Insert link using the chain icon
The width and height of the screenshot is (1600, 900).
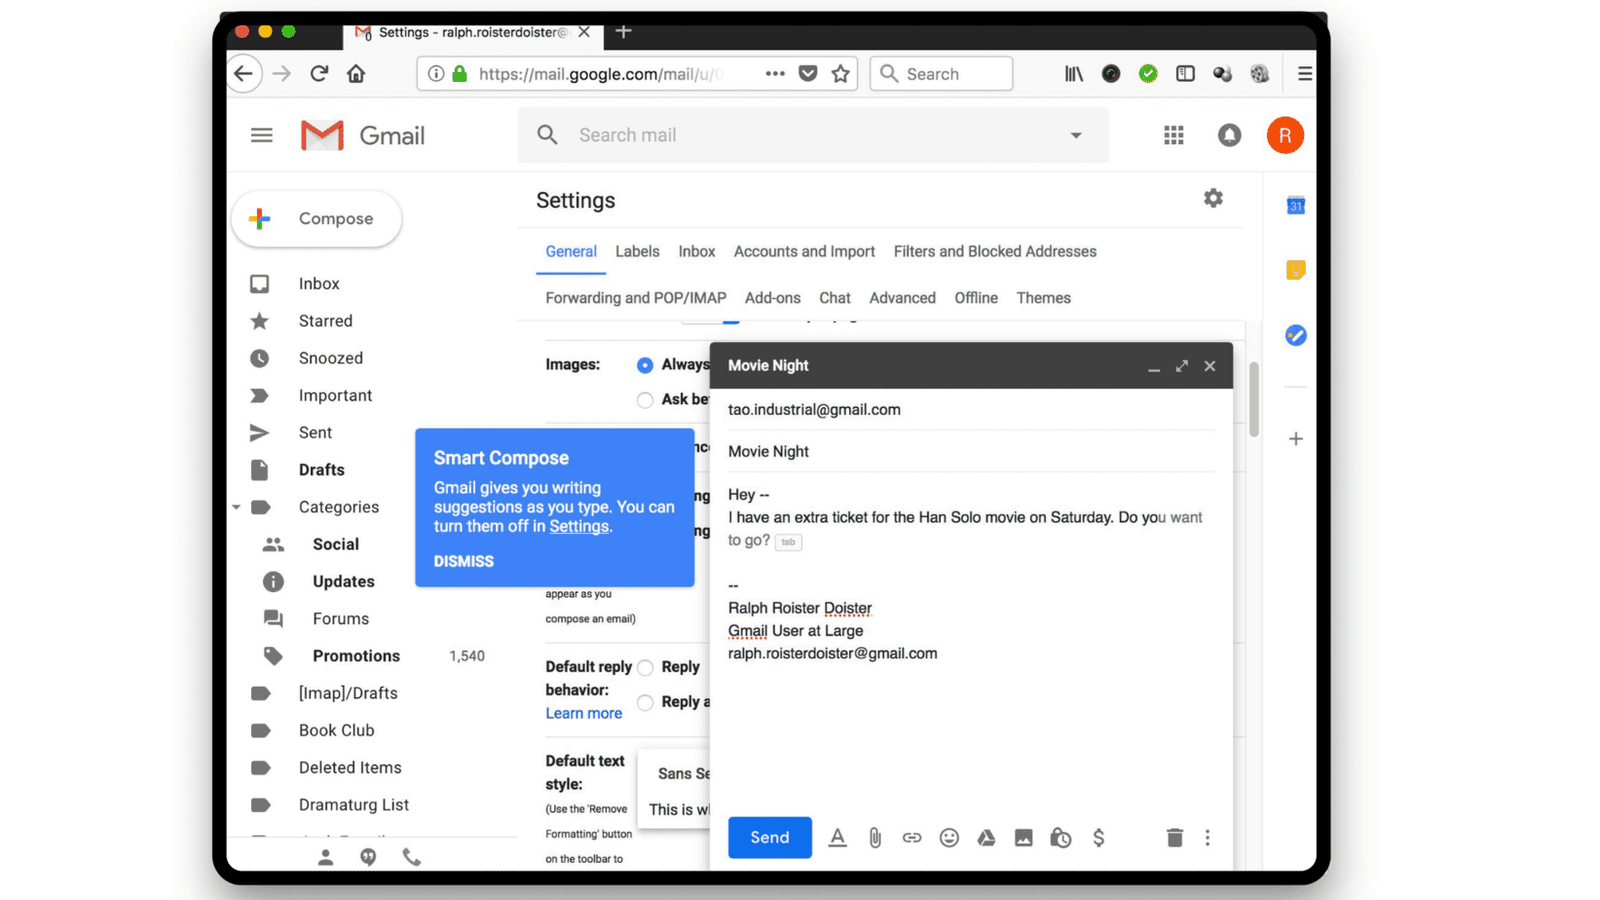911,838
